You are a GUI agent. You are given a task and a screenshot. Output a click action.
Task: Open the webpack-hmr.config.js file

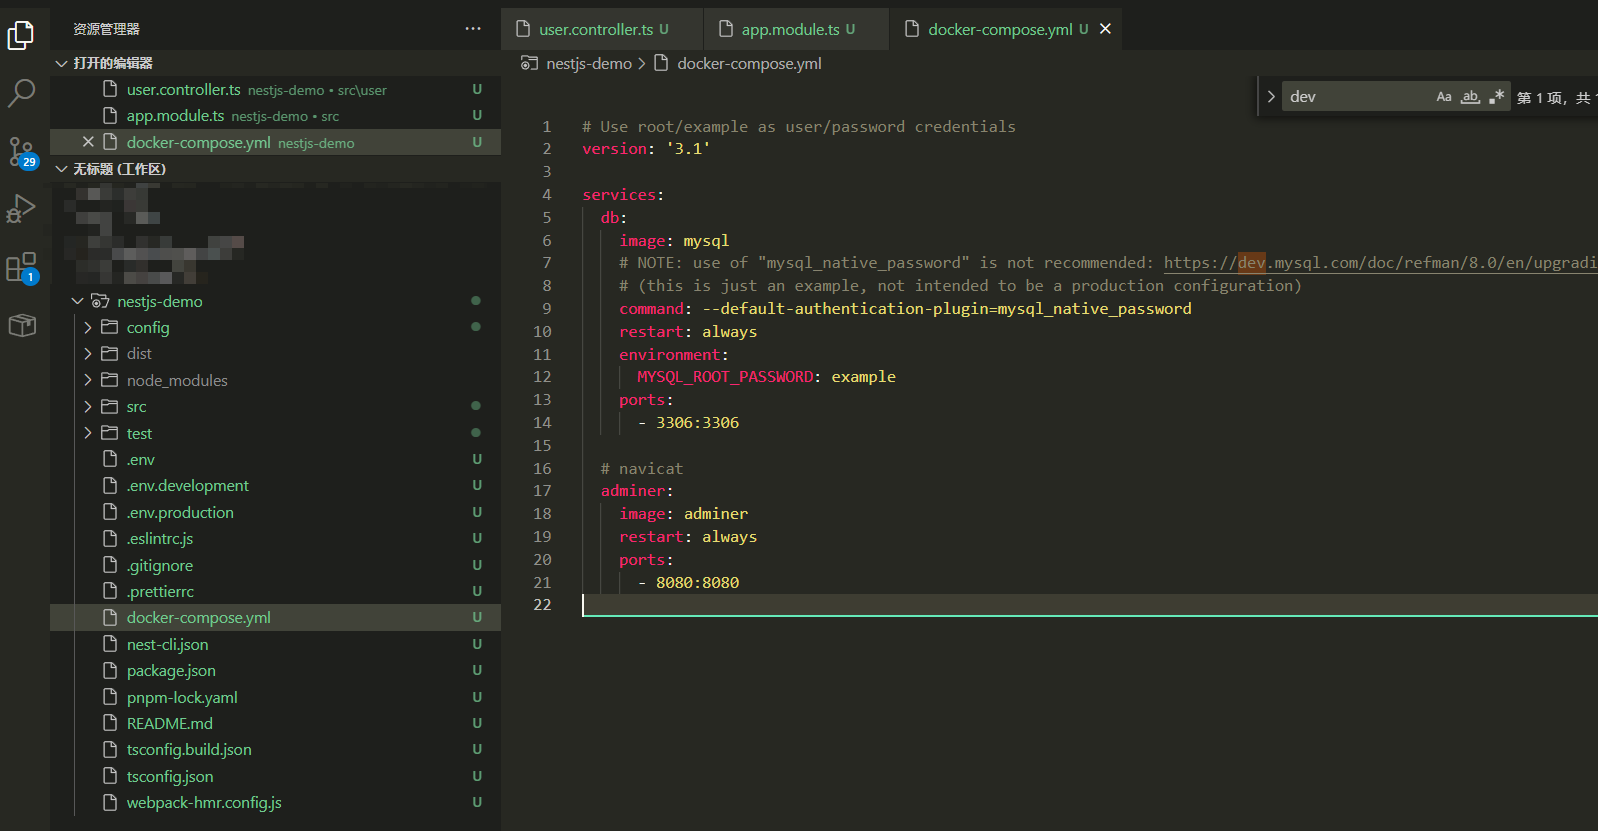coord(275,802)
